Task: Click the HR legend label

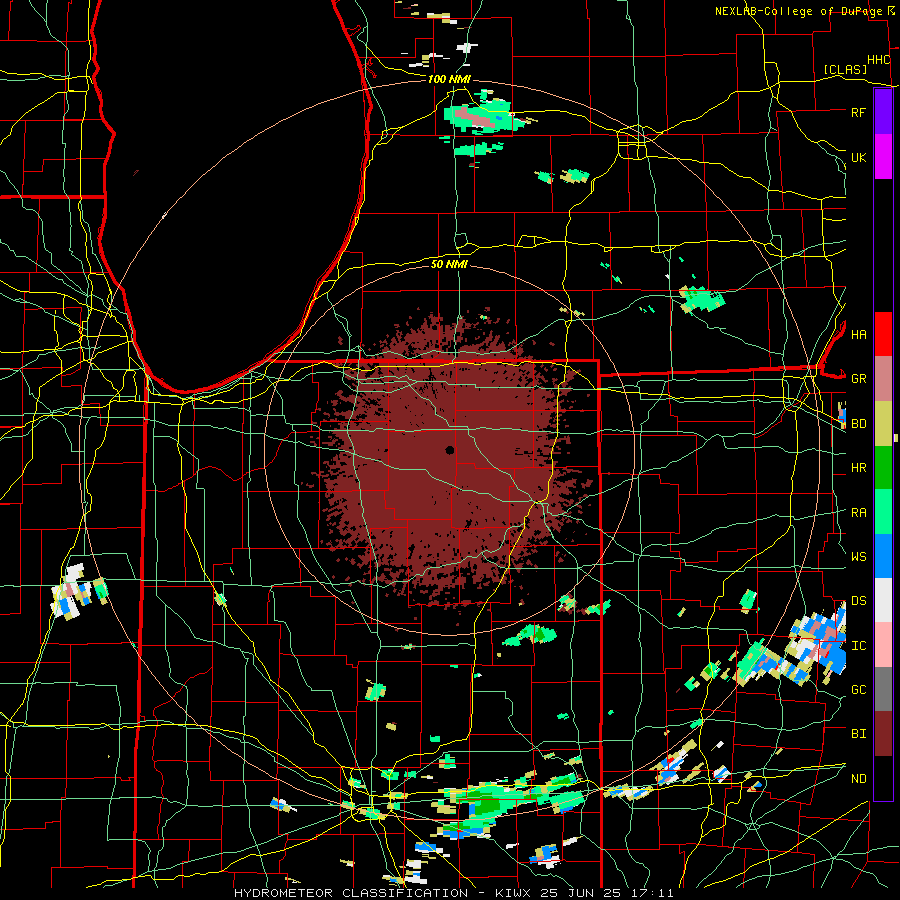Action: 858,468
